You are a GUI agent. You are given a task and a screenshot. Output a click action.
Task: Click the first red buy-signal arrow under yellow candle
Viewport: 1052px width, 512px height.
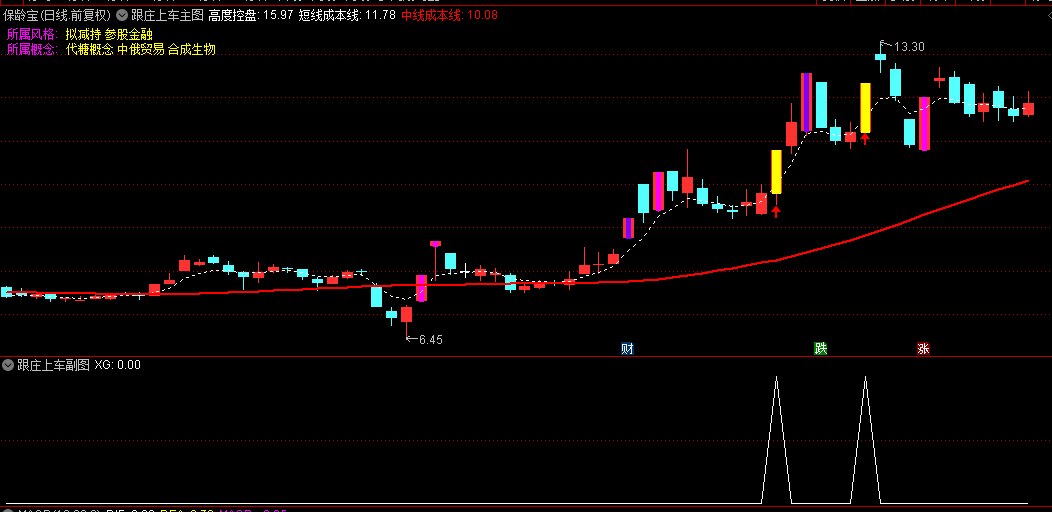coord(776,212)
